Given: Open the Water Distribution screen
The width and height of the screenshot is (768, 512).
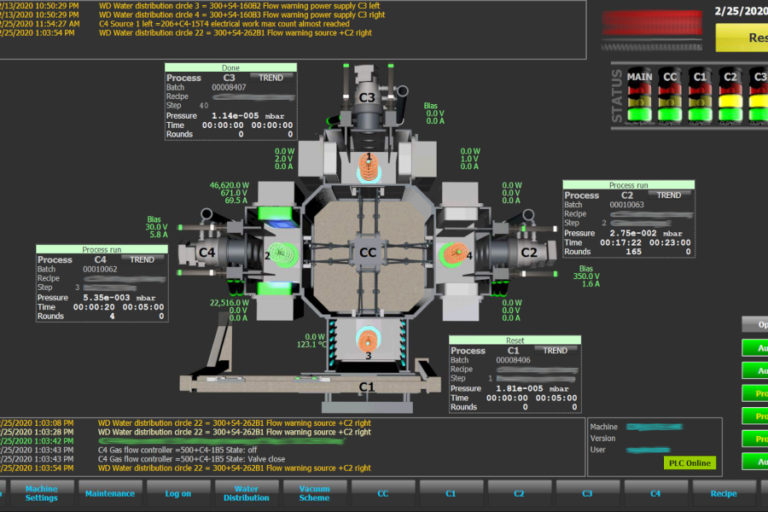Looking at the screenshot, I should (x=246, y=493).
